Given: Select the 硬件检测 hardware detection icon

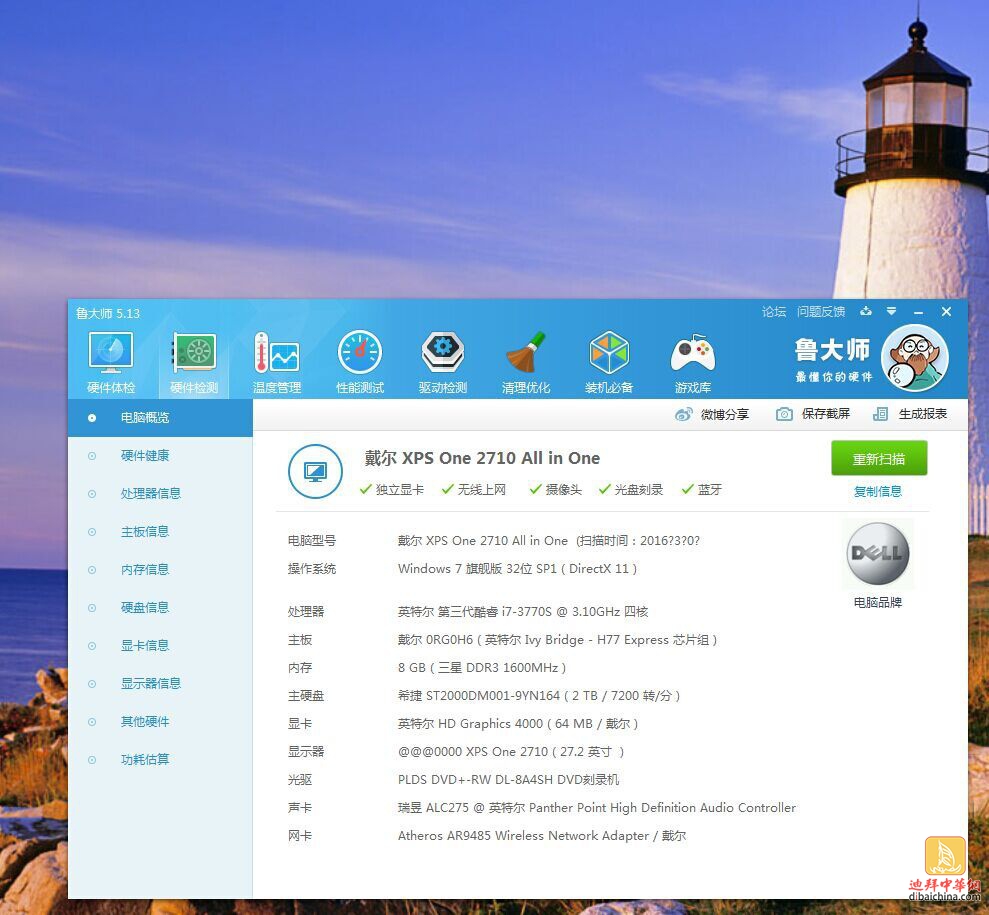Looking at the screenshot, I should tap(194, 363).
